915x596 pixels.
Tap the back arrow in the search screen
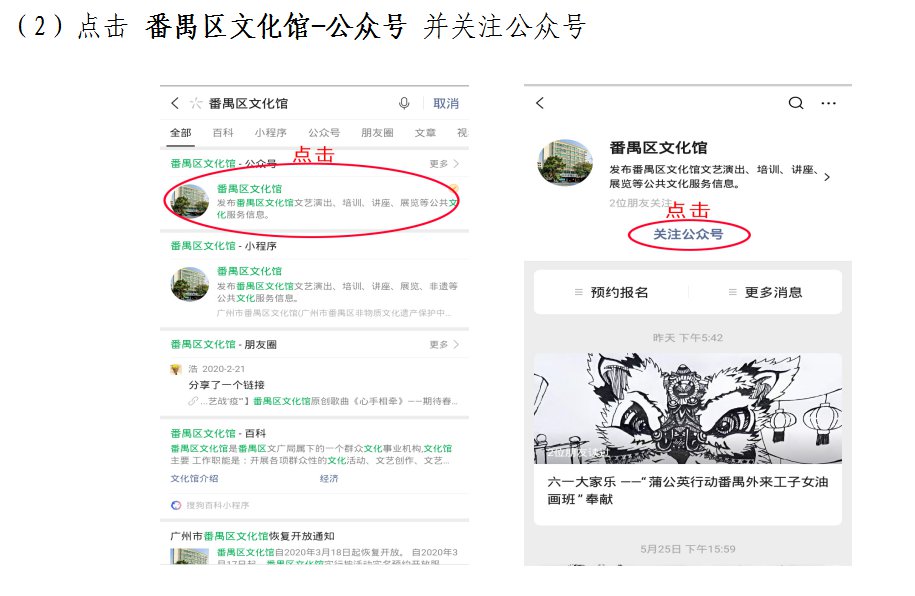pos(174,103)
